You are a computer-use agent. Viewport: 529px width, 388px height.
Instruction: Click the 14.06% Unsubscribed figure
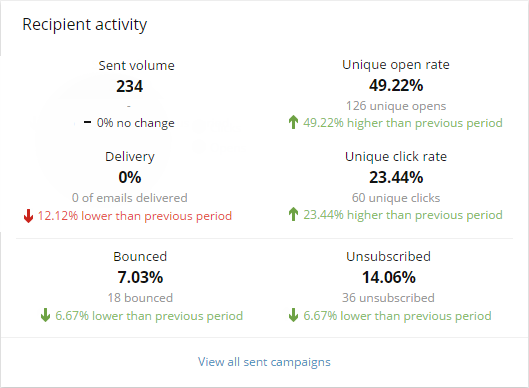click(389, 277)
